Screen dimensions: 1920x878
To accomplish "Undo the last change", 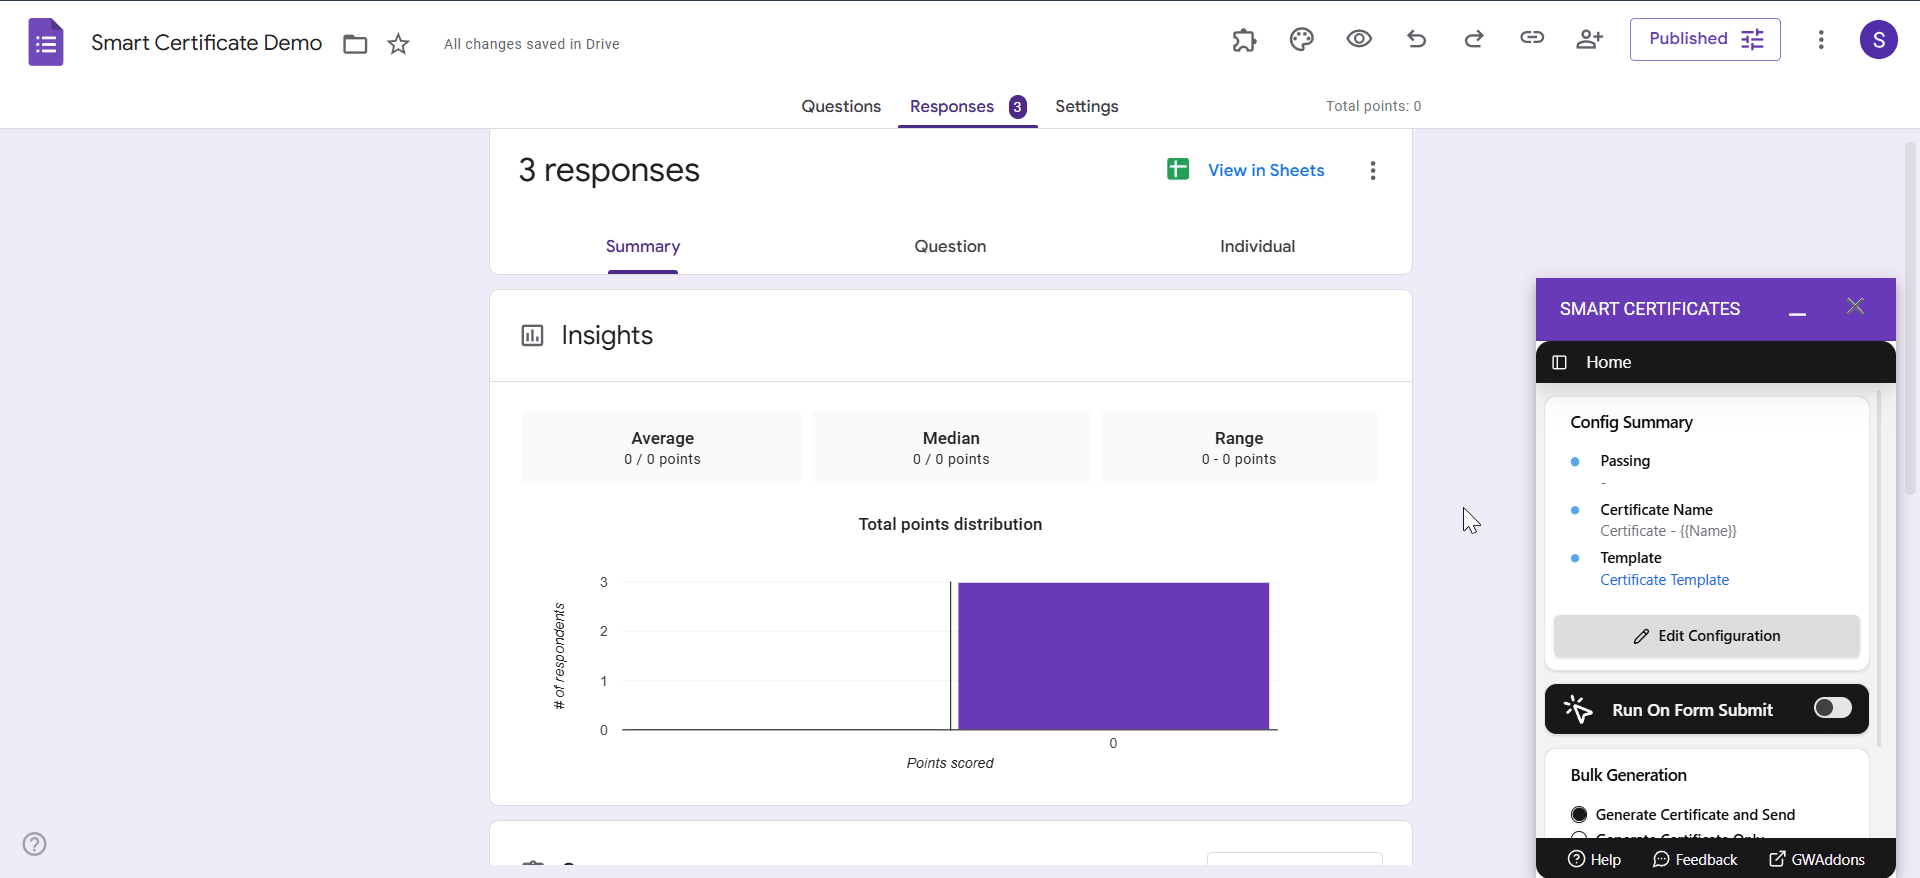I will [x=1416, y=39].
